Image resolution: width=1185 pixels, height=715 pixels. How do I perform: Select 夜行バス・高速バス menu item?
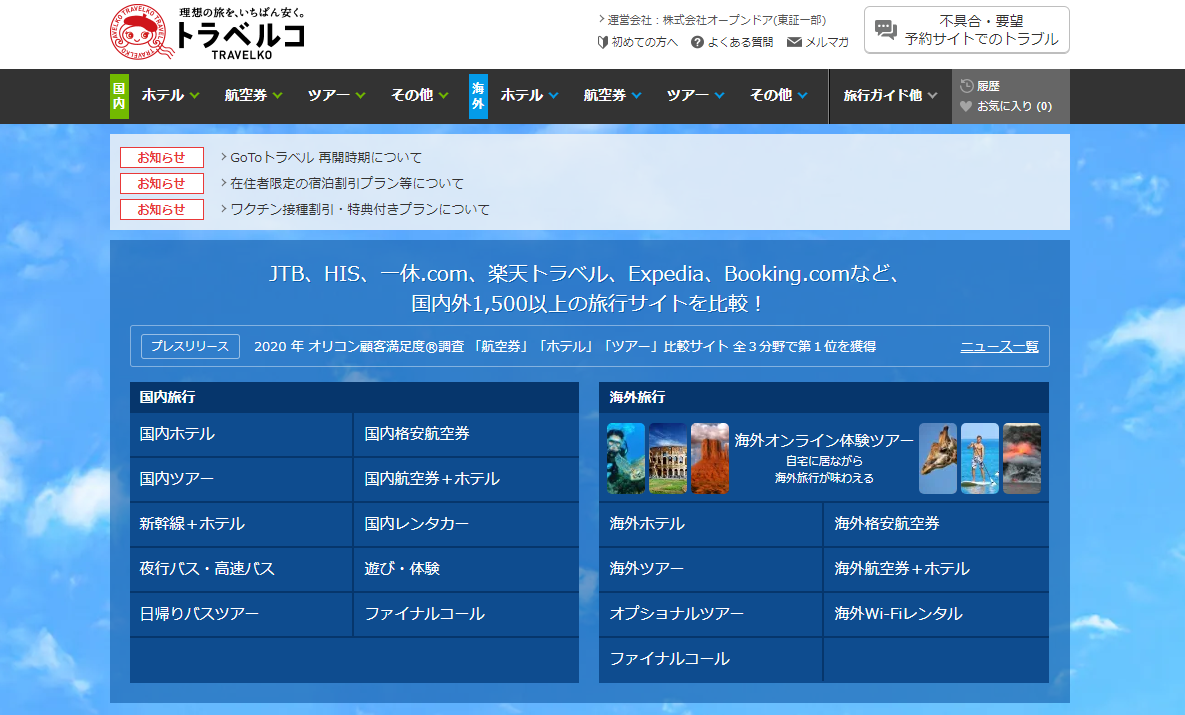[x=241, y=569]
